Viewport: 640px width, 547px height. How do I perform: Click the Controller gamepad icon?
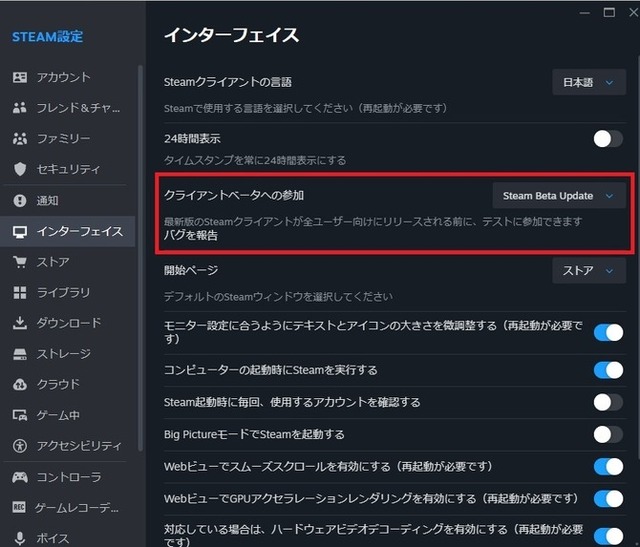pos(19,477)
